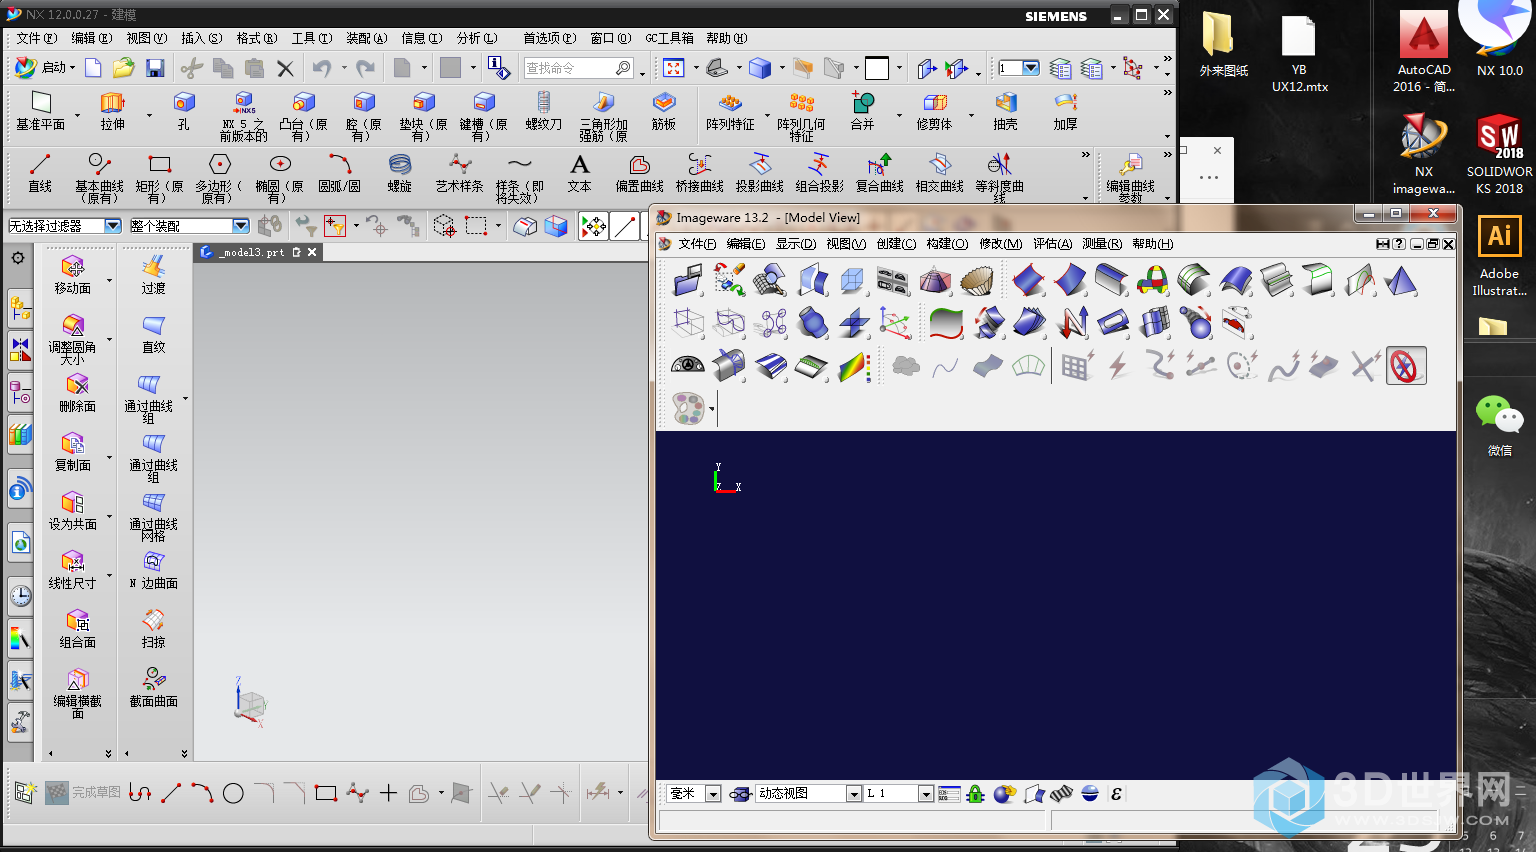Click the blue pyramid icon in Imageware toolbar
The width and height of the screenshot is (1536, 852).
1401,280
